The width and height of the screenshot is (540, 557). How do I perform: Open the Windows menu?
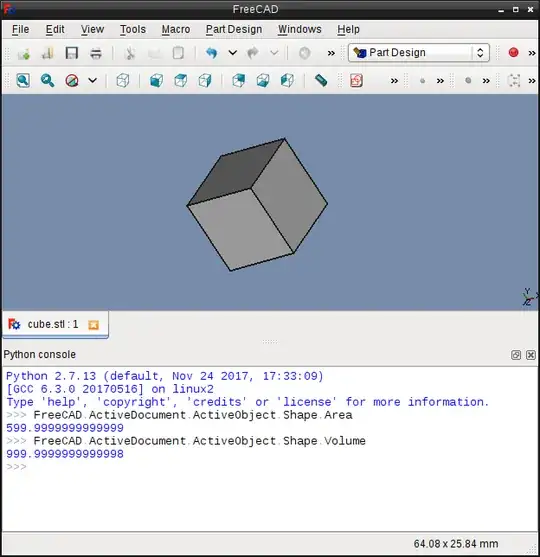click(300, 29)
